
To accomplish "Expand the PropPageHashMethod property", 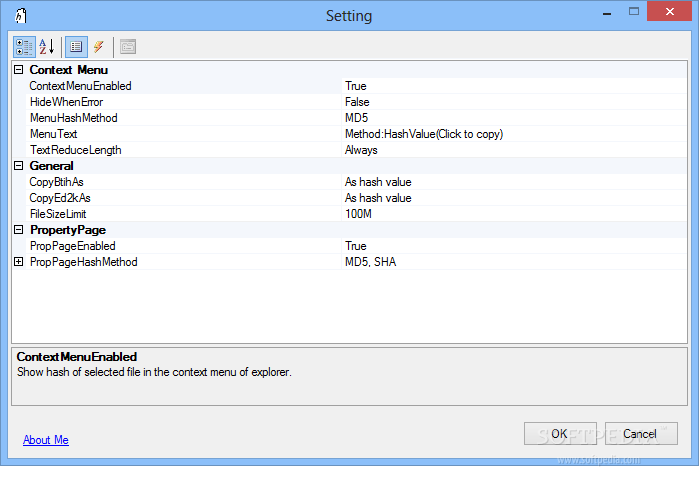I will [19, 262].
